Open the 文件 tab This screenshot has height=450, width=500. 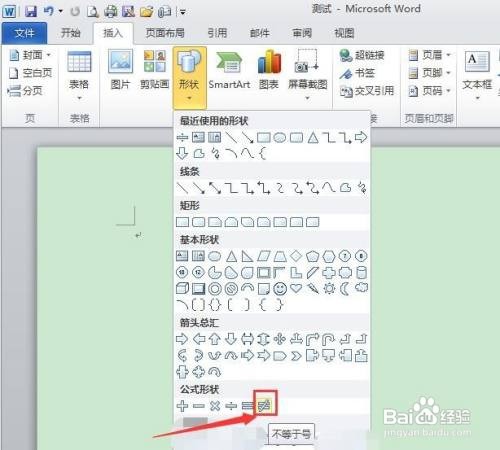pyautogui.click(x=24, y=33)
